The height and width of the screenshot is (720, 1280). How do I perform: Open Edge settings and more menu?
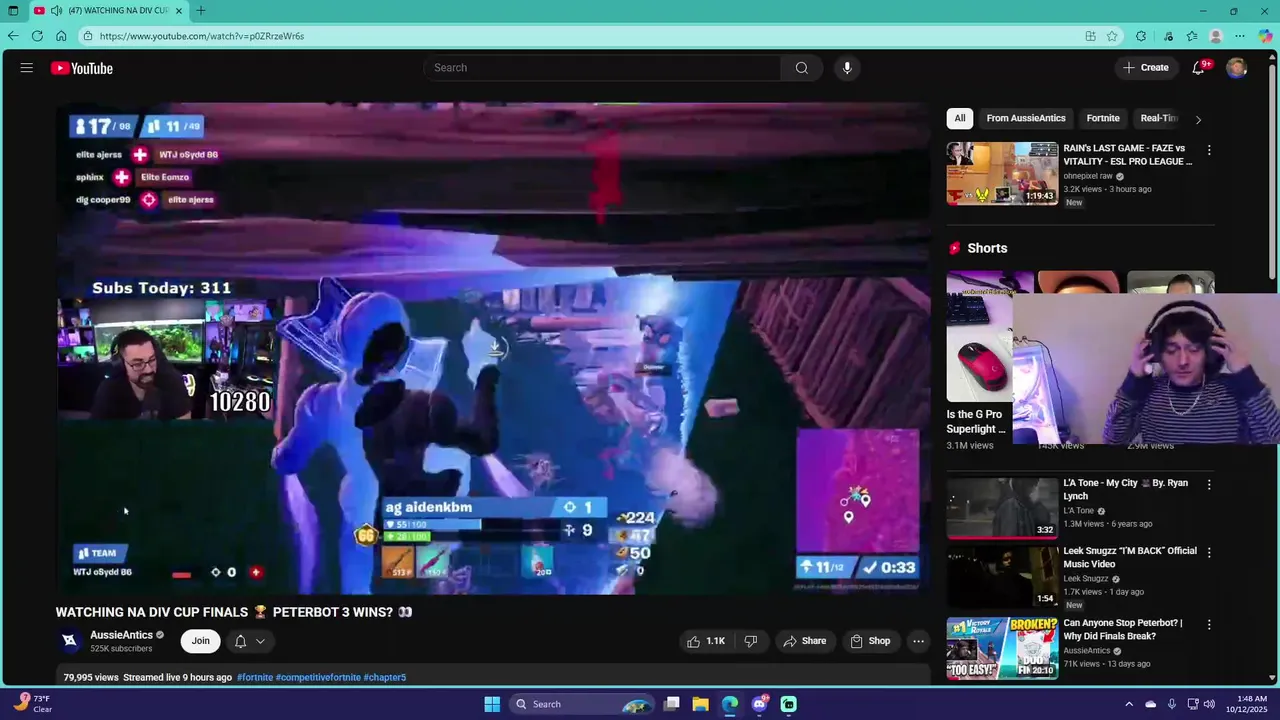tap(1240, 36)
